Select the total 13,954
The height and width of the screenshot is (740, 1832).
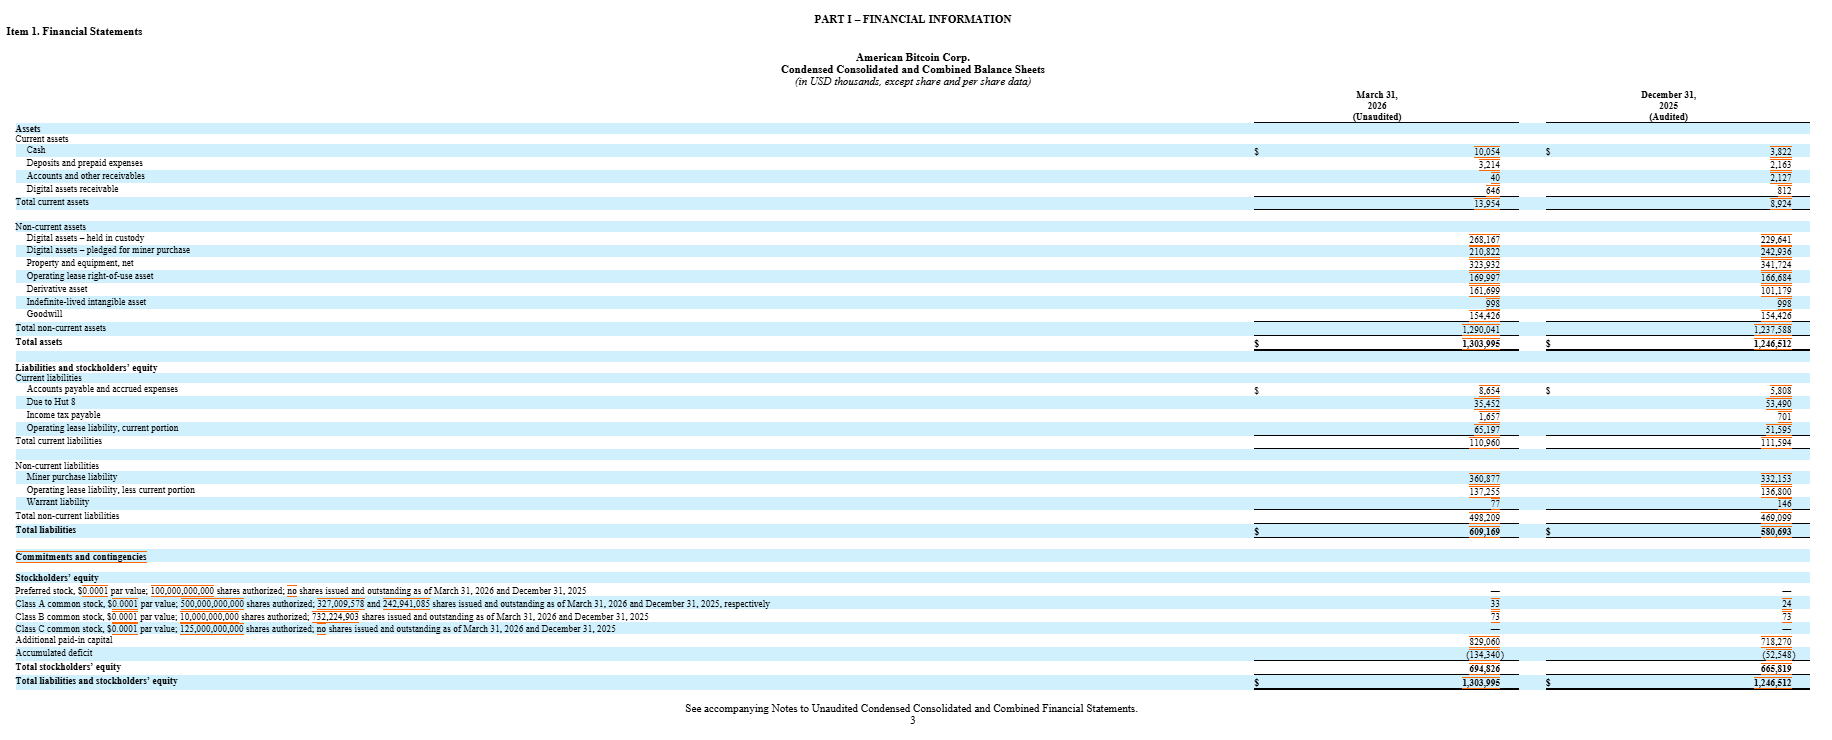(x=1485, y=204)
